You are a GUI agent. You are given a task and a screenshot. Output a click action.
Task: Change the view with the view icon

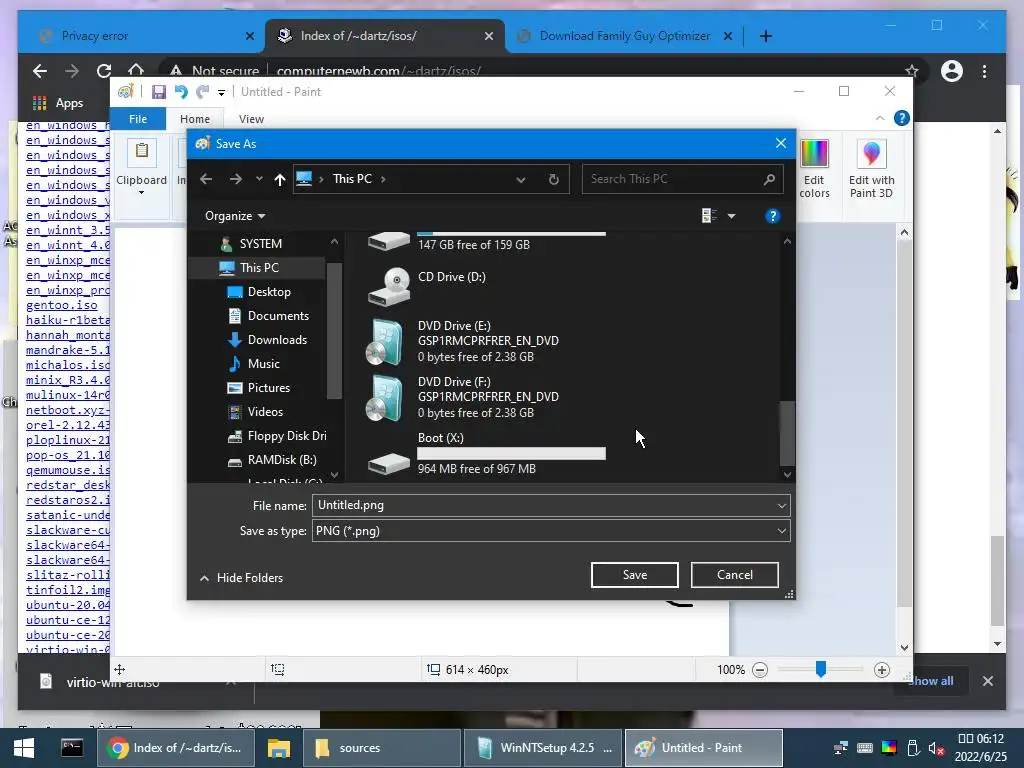click(x=709, y=216)
